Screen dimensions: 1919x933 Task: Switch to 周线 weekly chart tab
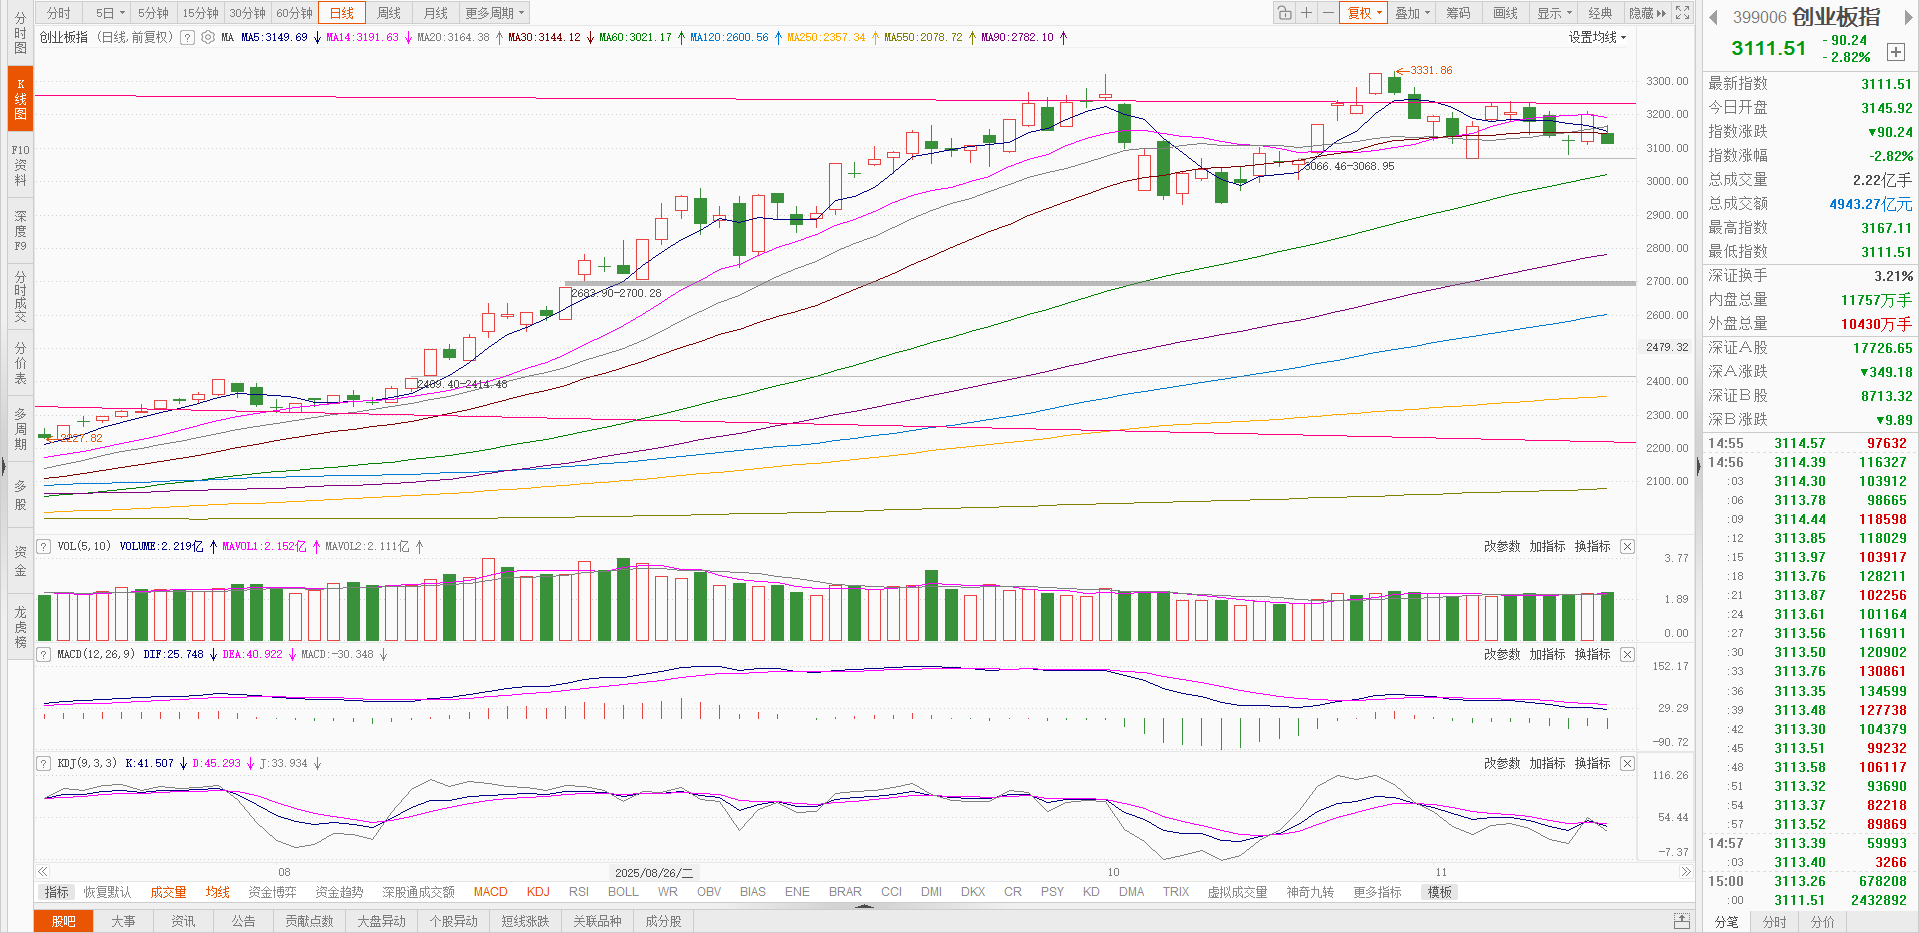(389, 13)
